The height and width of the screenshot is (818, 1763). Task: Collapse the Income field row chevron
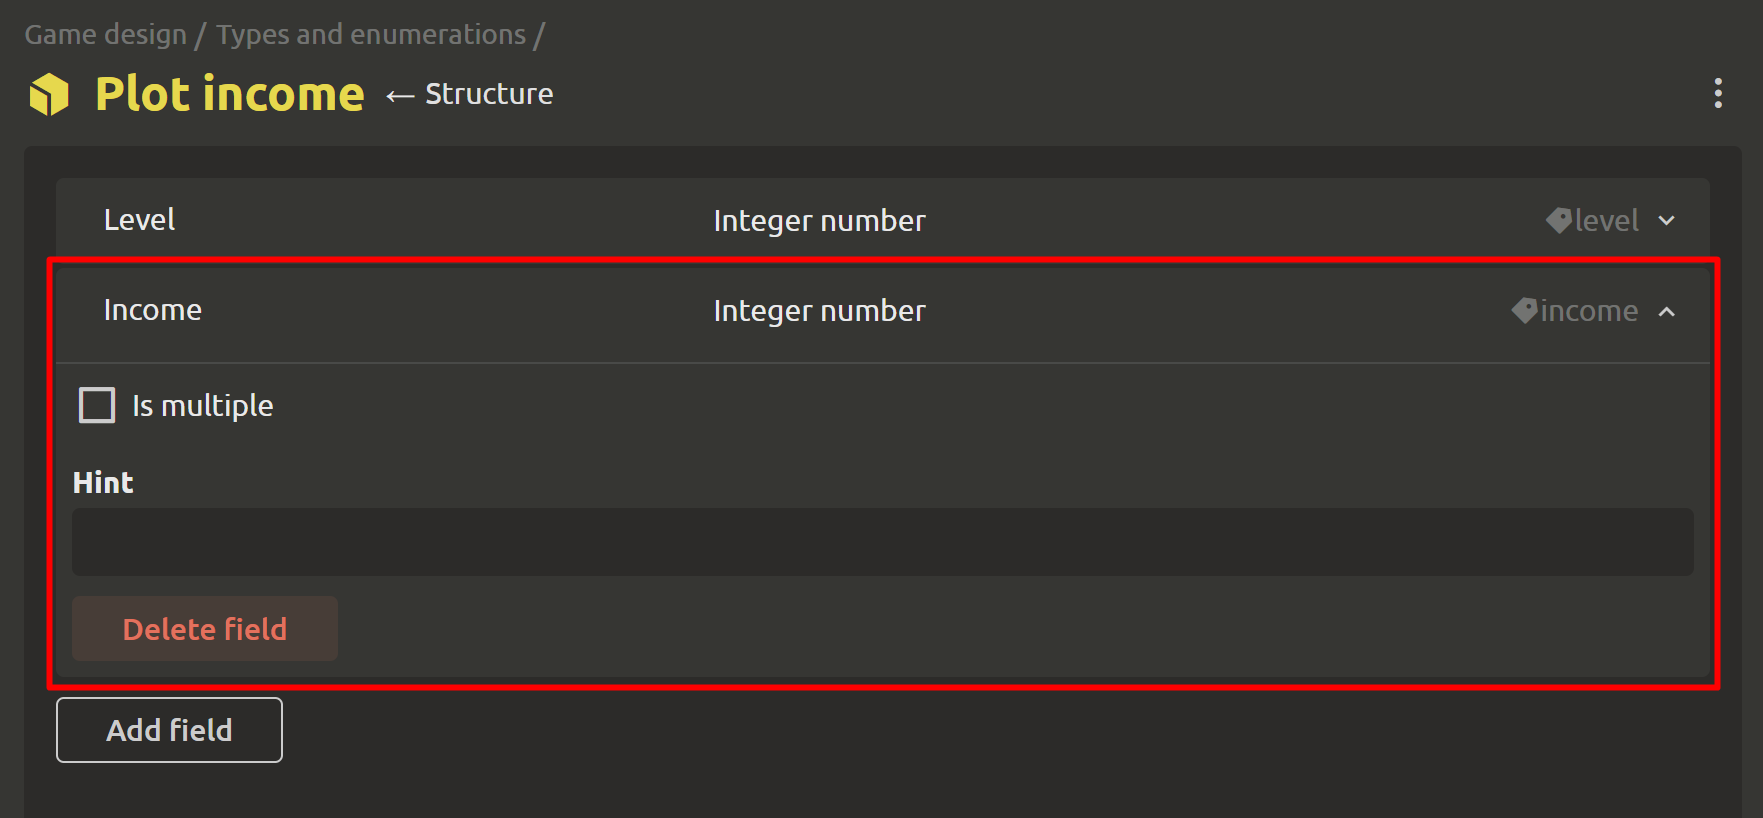click(x=1666, y=312)
